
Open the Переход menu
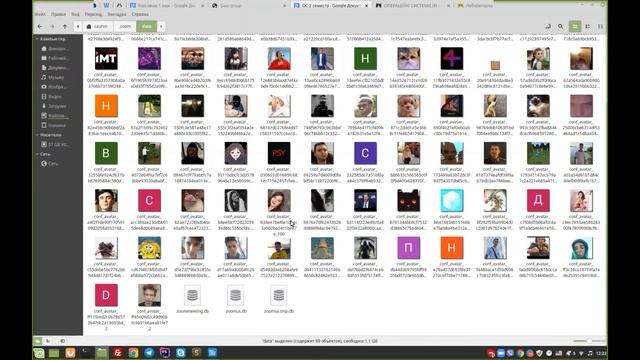point(93,14)
